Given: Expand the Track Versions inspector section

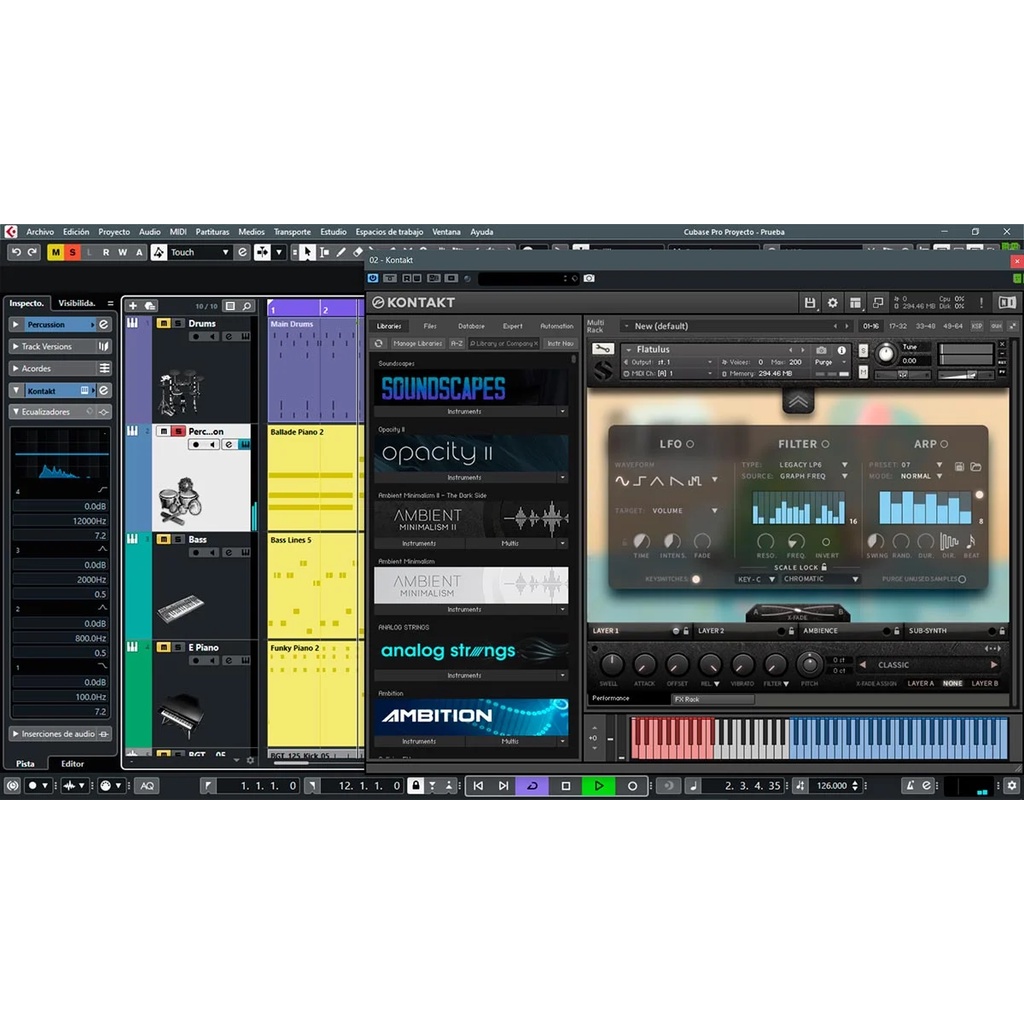Looking at the screenshot, I should click(x=16, y=346).
